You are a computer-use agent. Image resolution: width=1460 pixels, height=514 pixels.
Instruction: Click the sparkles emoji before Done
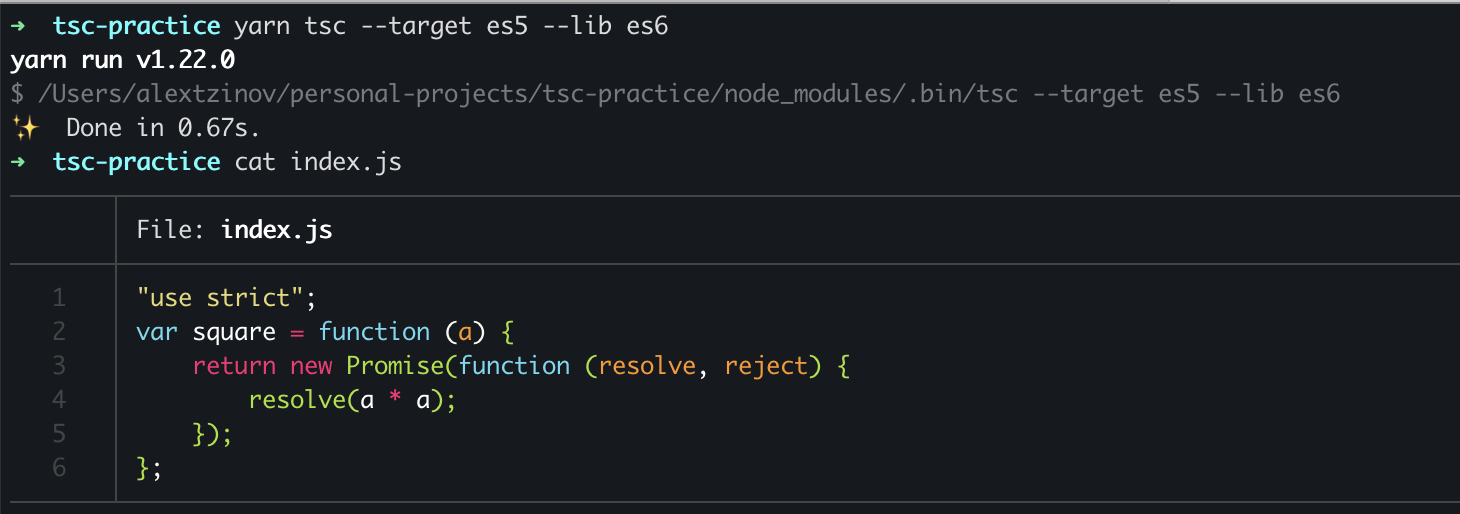tap(23, 128)
